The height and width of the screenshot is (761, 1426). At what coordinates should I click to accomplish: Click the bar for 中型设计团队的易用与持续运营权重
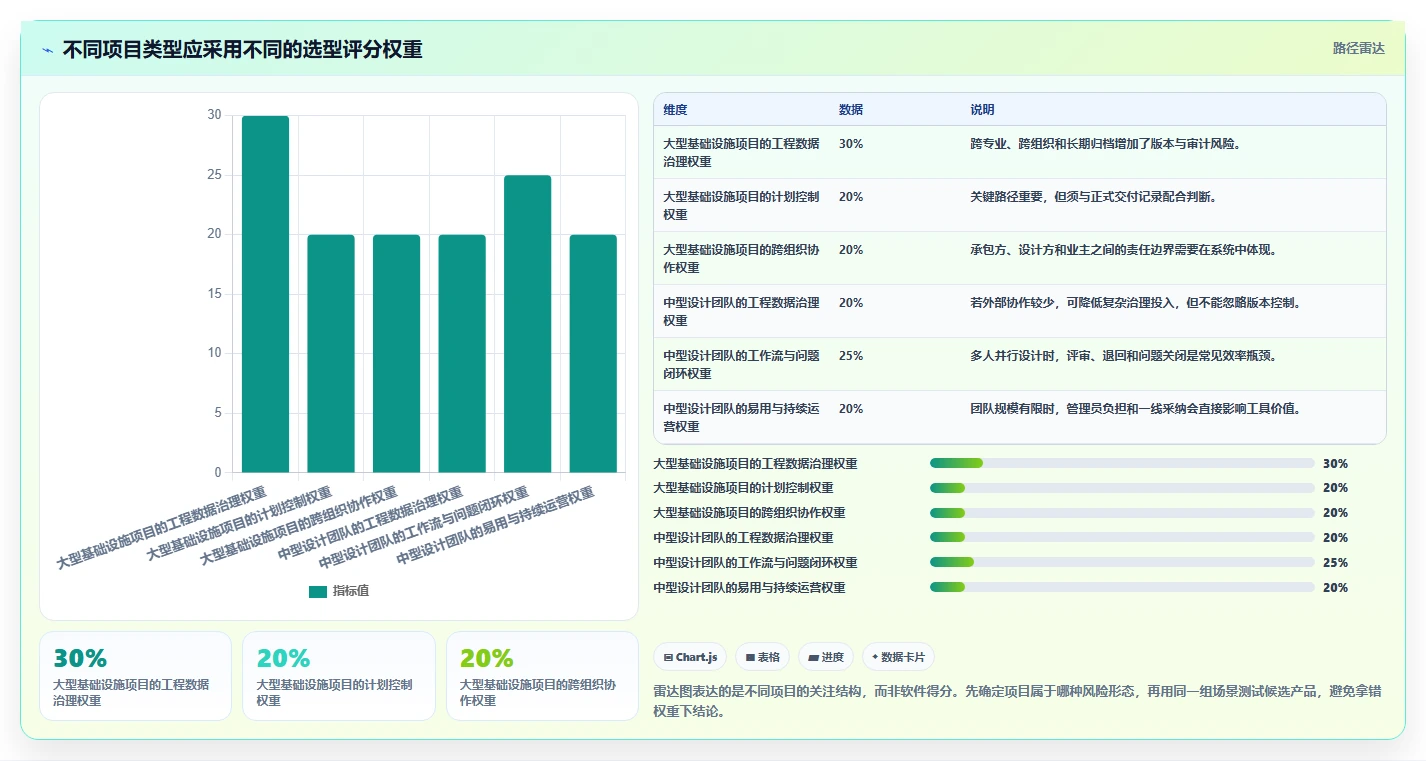(x=593, y=353)
